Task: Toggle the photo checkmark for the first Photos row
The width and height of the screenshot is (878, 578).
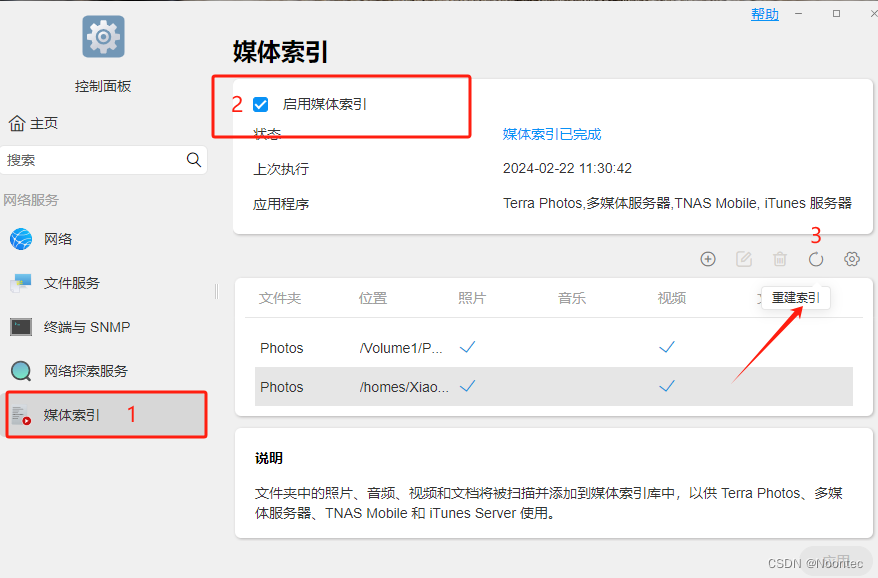Action: [x=467, y=347]
